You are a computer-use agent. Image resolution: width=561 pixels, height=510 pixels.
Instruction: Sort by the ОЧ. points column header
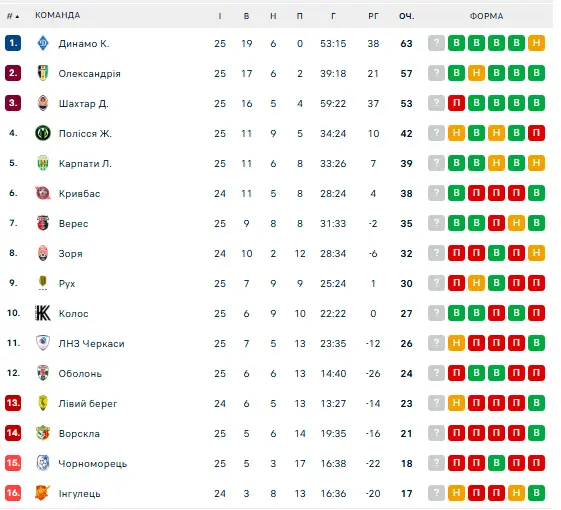(406, 16)
